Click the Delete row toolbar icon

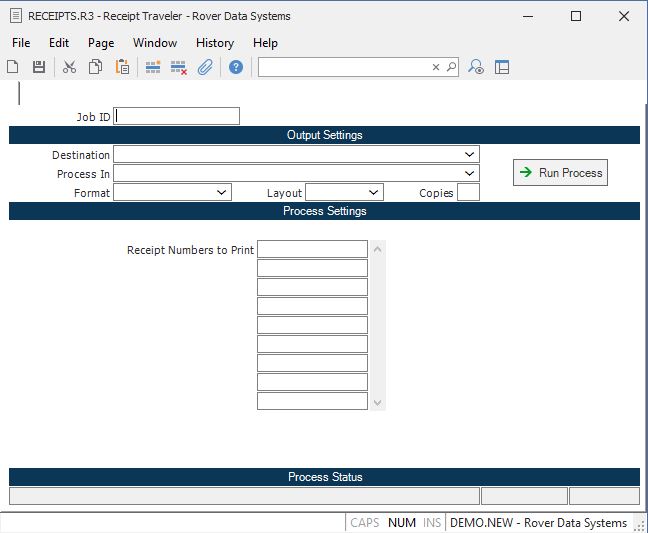[x=179, y=67]
